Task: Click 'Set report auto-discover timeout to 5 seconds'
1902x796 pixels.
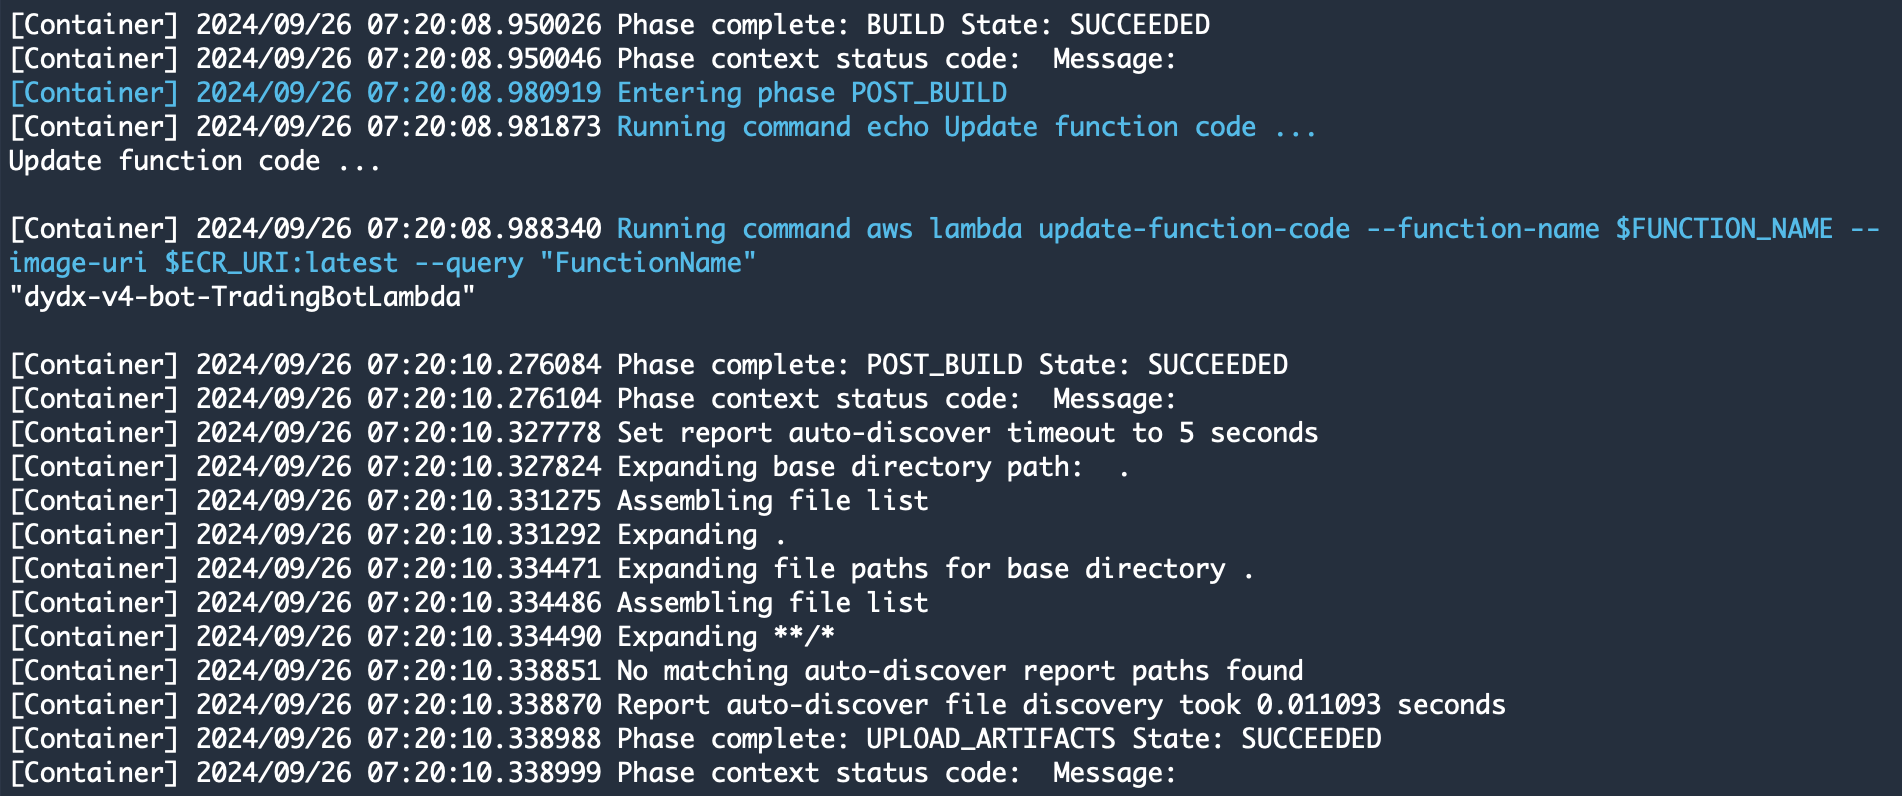Action: point(967,433)
